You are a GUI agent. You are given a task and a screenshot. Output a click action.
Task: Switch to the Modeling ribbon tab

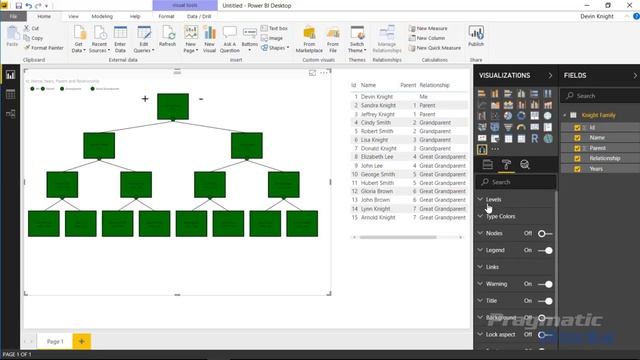[x=102, y=16]
